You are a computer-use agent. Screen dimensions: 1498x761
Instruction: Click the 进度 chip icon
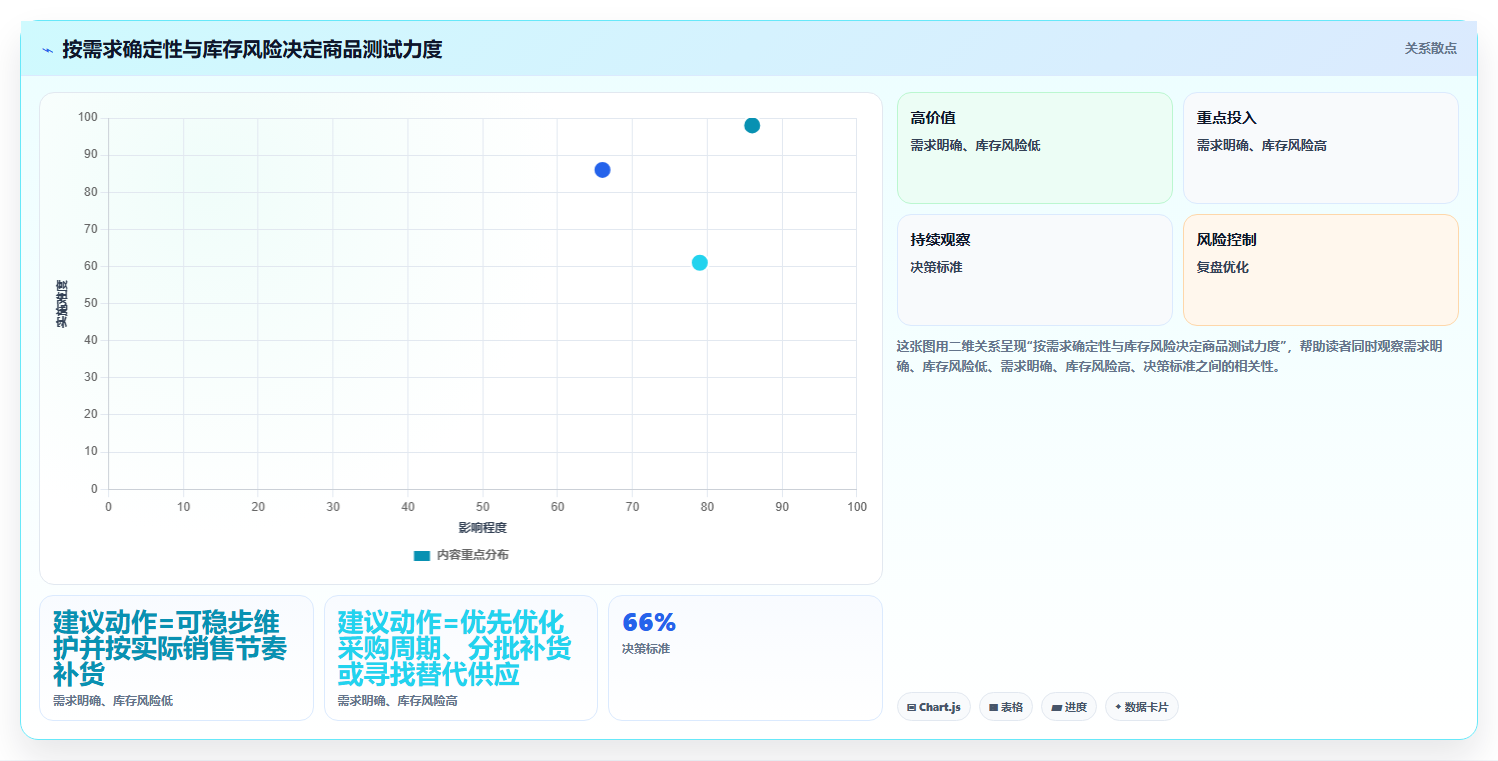coord(1056,708)
